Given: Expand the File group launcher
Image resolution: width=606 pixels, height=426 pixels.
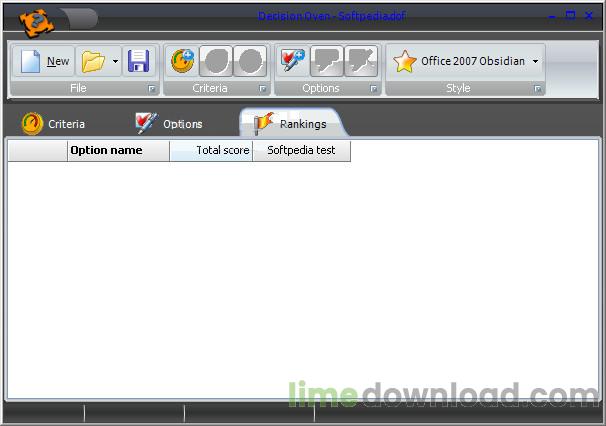Looking at the screenshot, I should tap(151, 89).
